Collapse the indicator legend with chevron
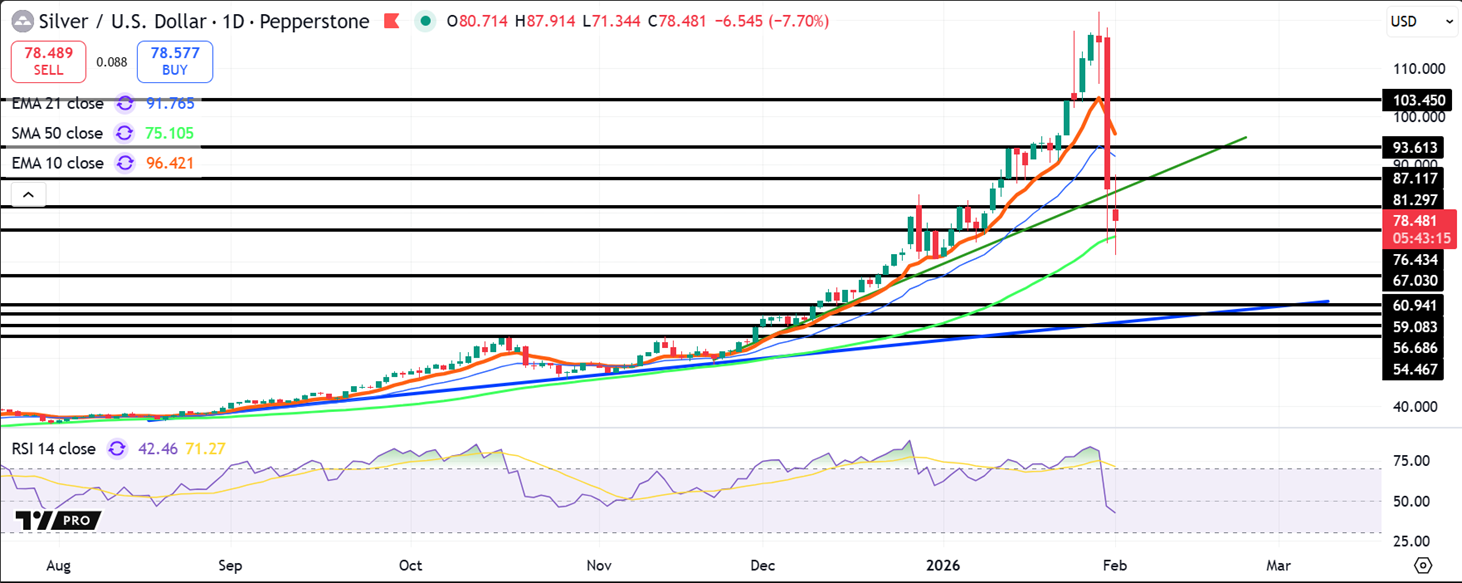The width and height of the screenshot is (1462, 583). pos(28,195)
